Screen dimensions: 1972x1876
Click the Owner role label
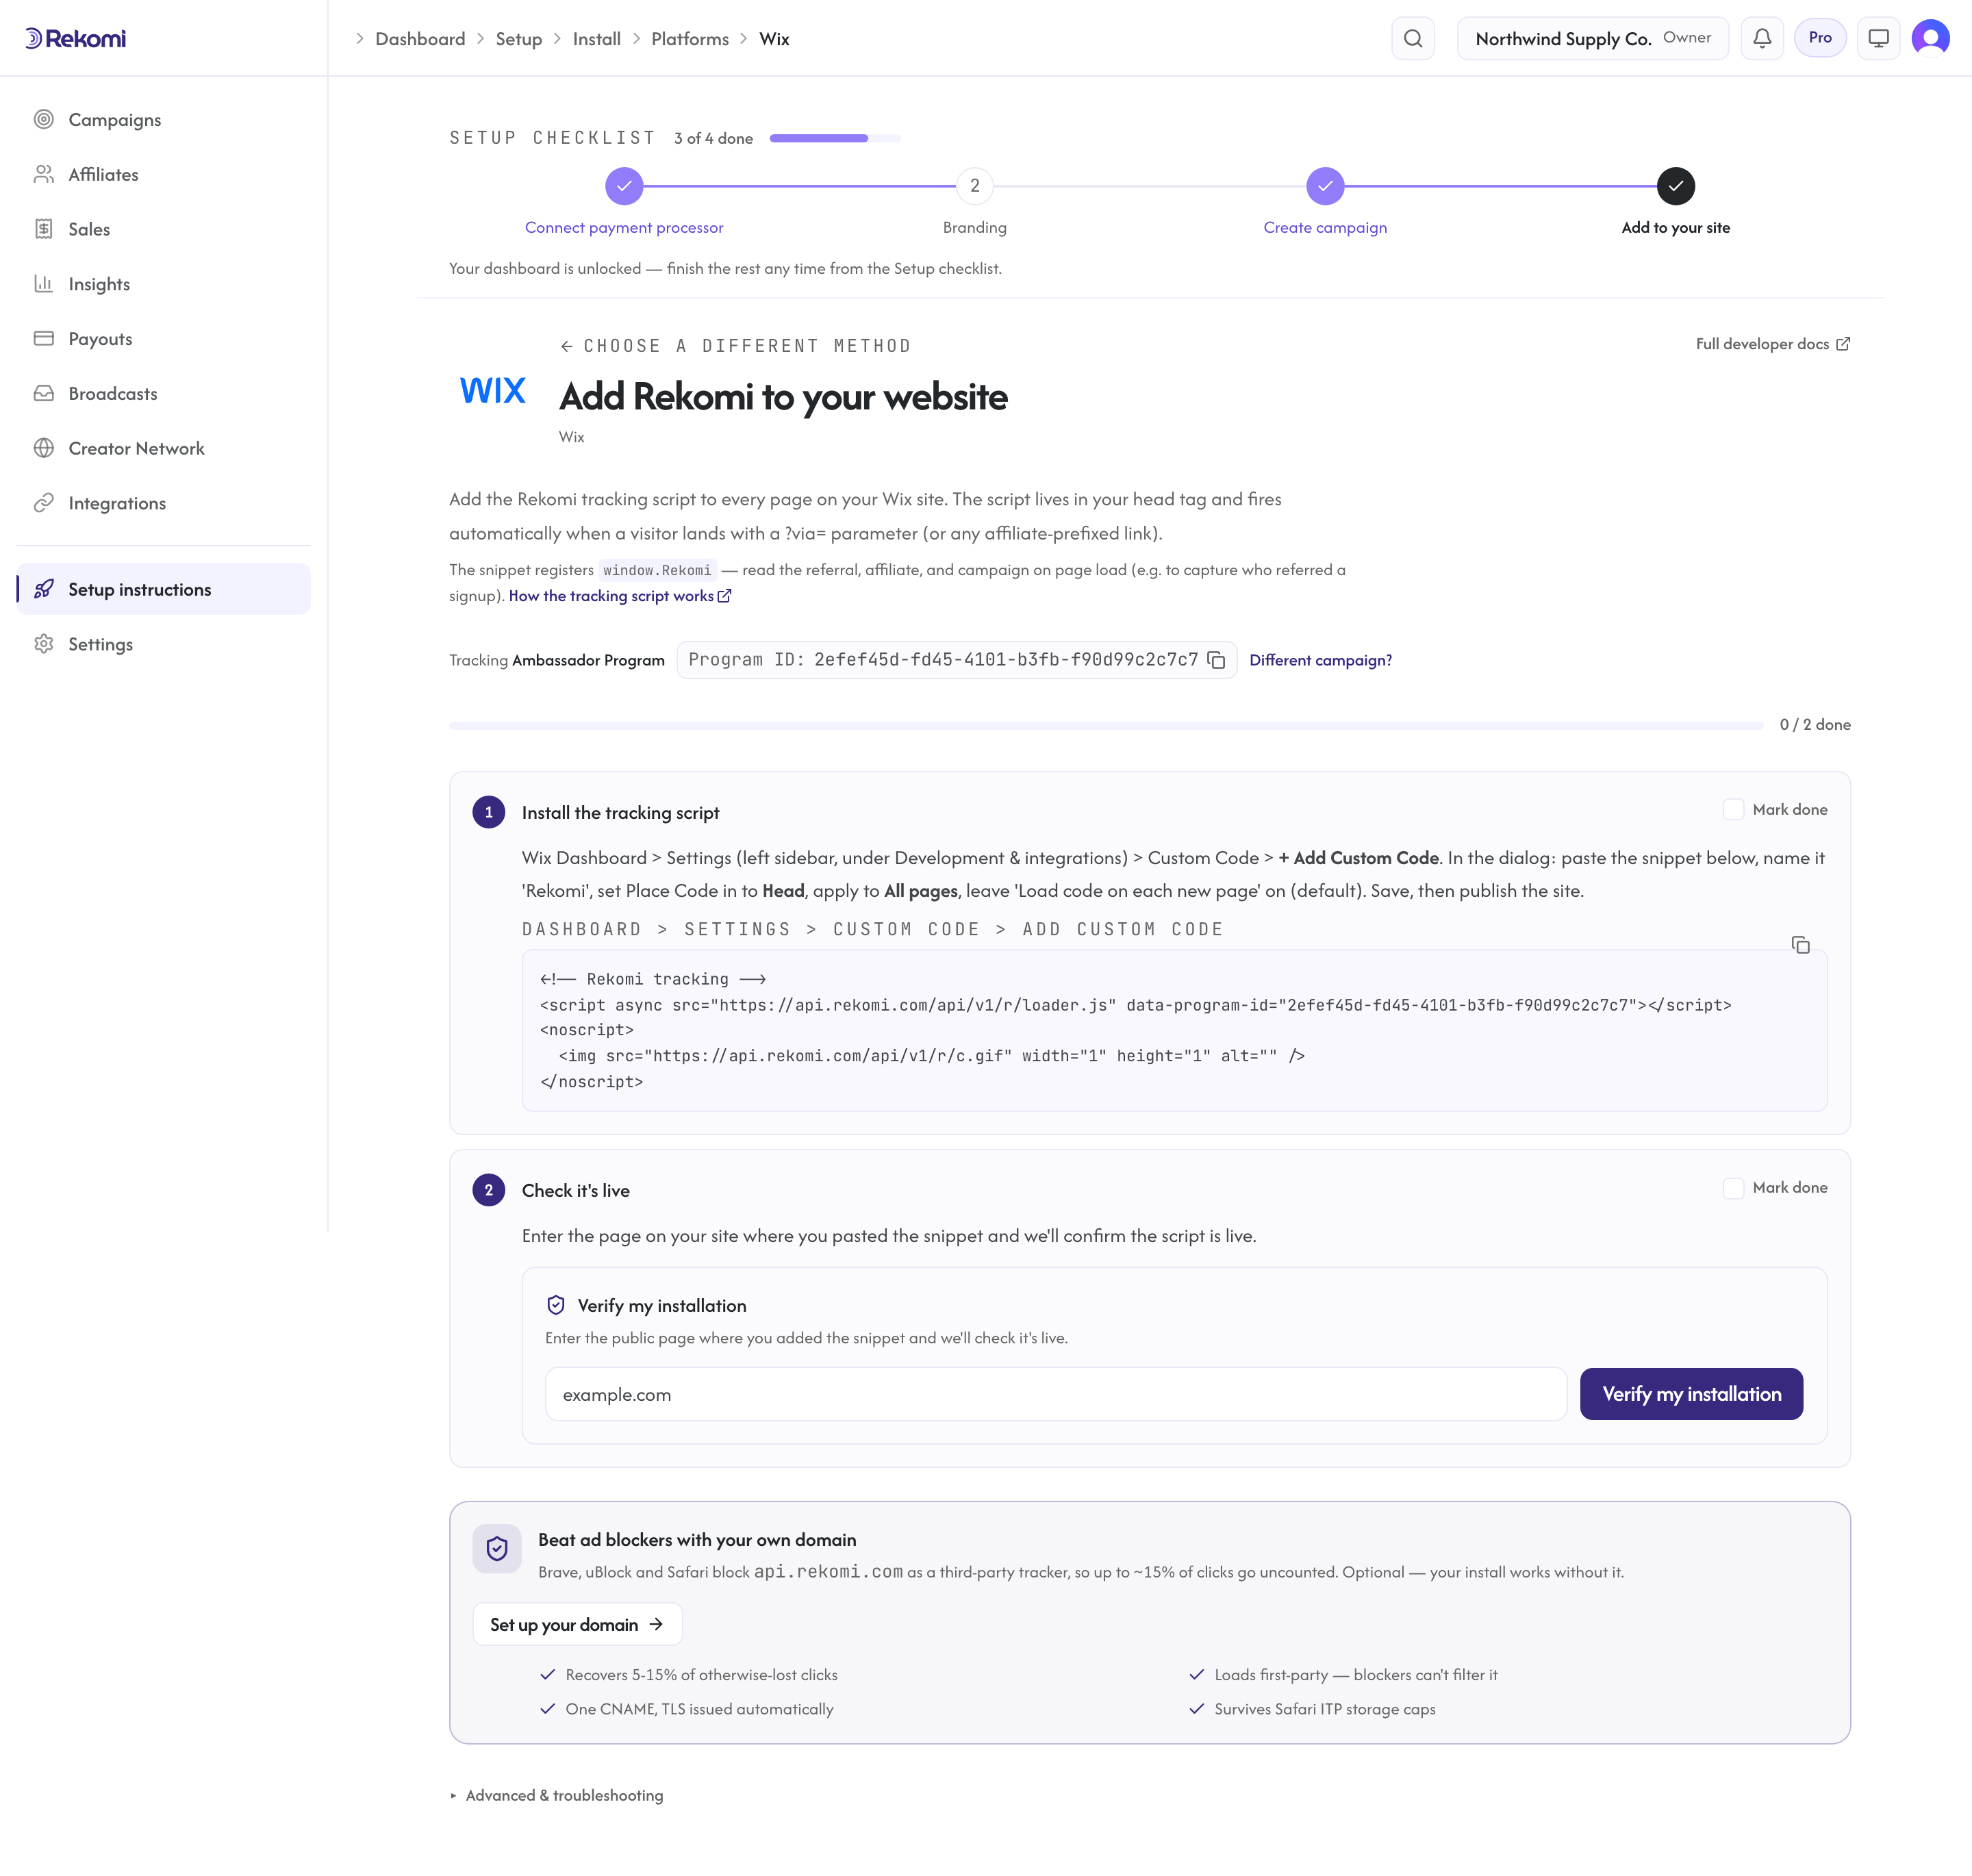click(1687, 38)
